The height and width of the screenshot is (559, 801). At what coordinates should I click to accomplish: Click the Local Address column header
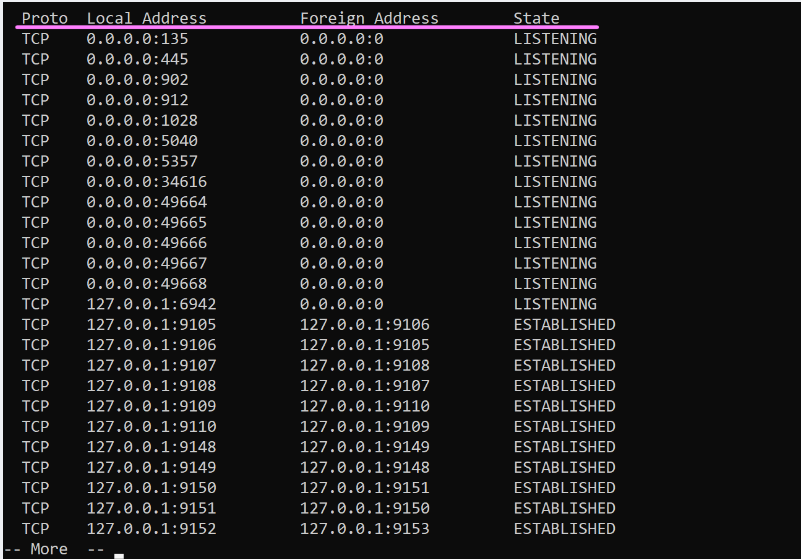pos(147,18)
